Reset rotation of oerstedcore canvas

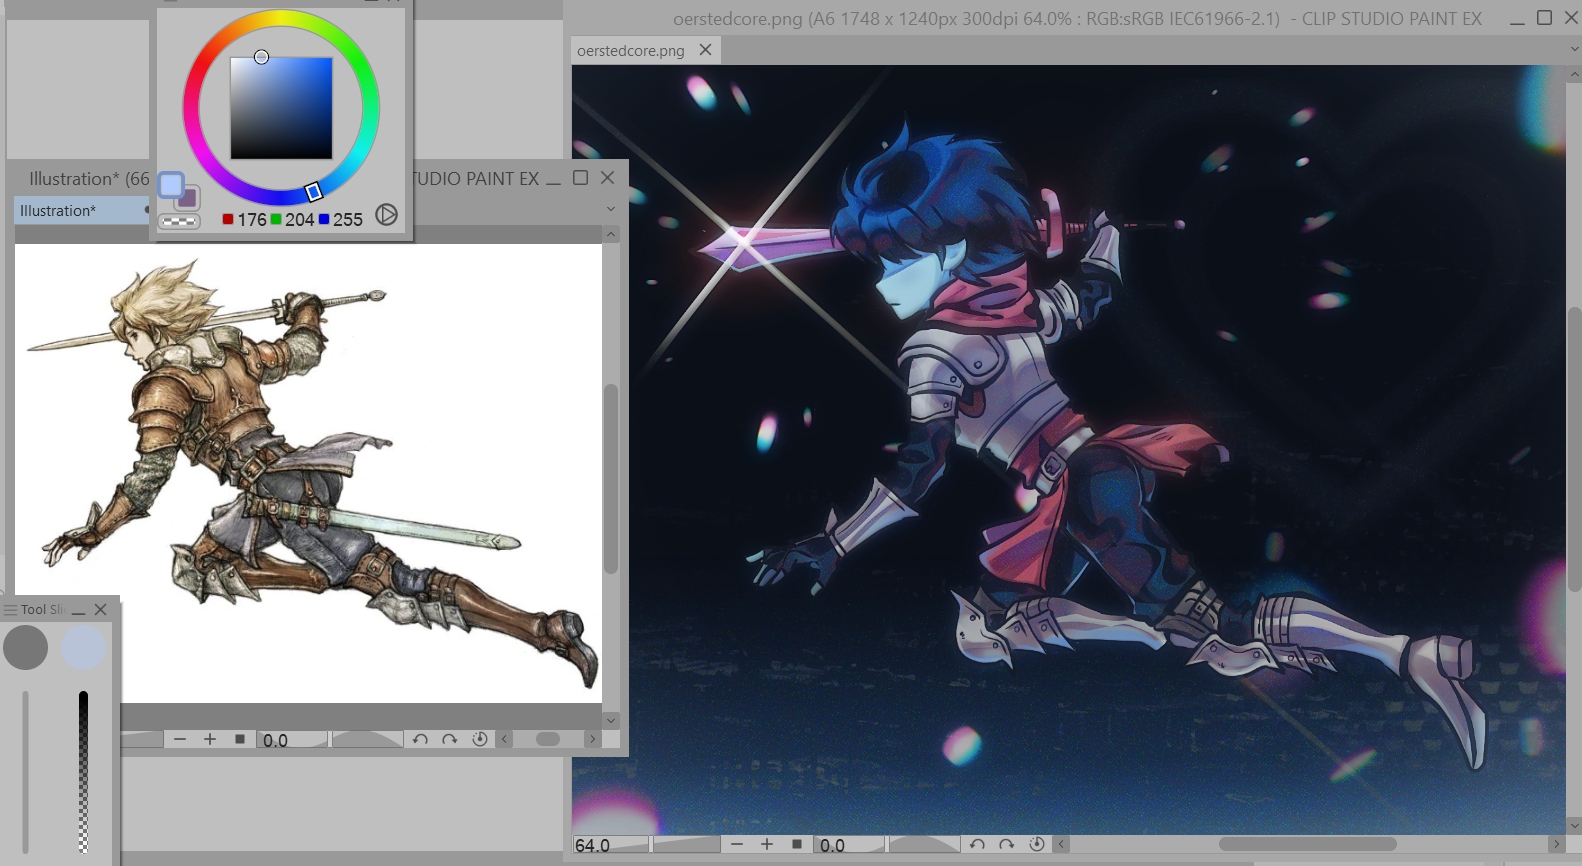1037,844
